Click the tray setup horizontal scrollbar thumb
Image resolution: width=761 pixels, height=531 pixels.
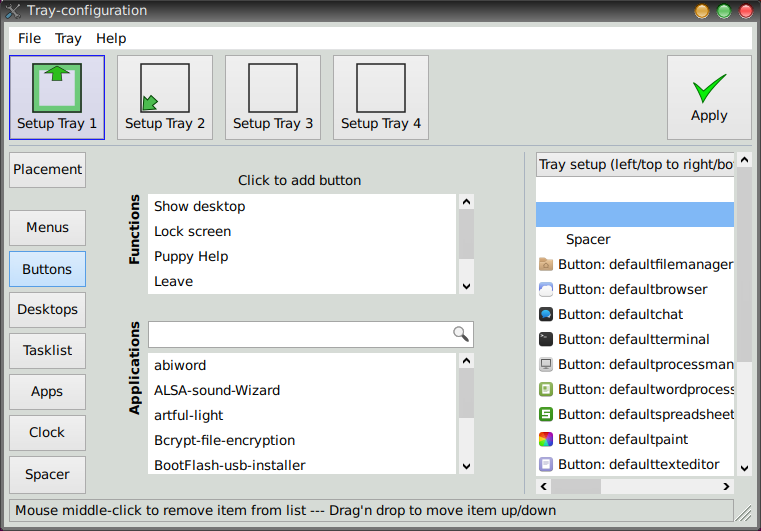(576, 486)
